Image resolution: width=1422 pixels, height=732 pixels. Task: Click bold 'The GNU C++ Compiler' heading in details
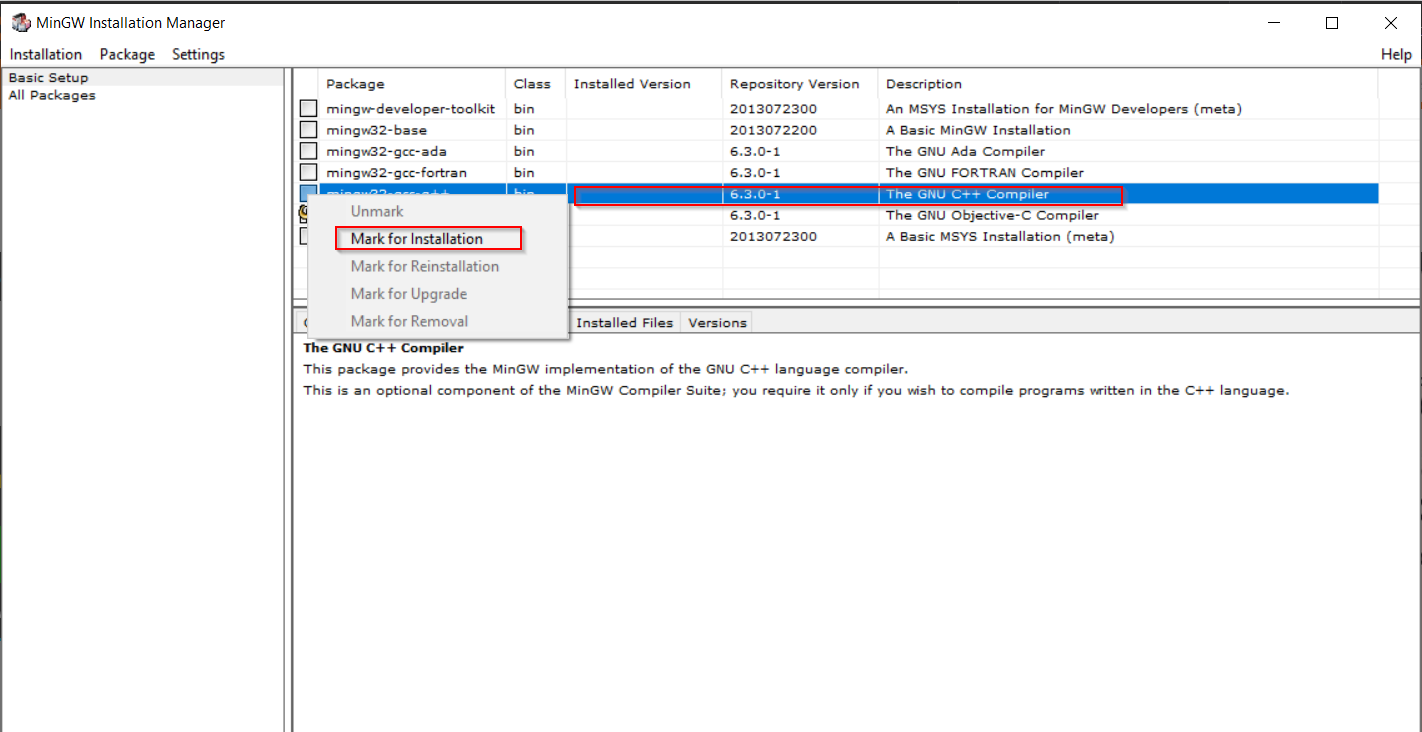pos(383,348)
